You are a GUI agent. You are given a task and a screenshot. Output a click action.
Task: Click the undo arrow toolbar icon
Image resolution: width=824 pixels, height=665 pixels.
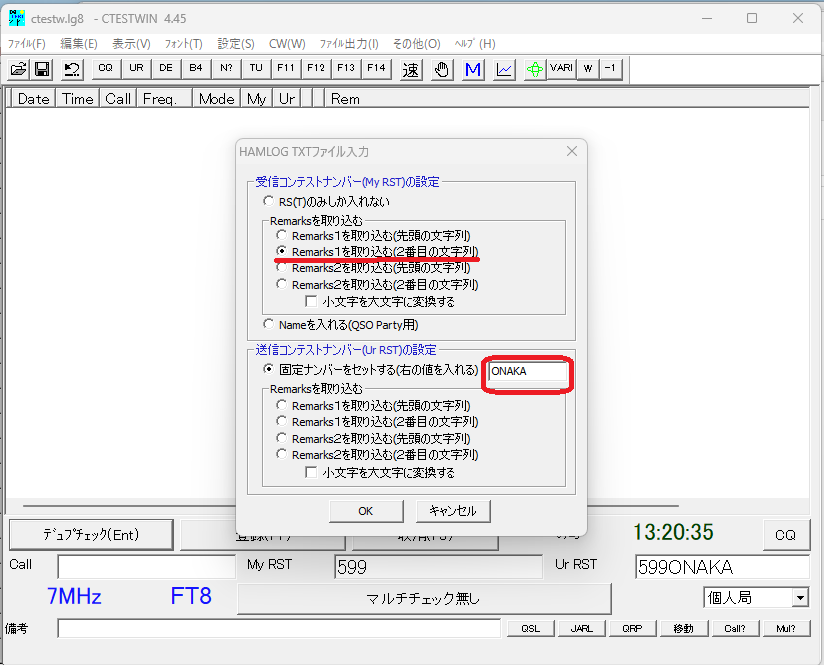[72, 69]
